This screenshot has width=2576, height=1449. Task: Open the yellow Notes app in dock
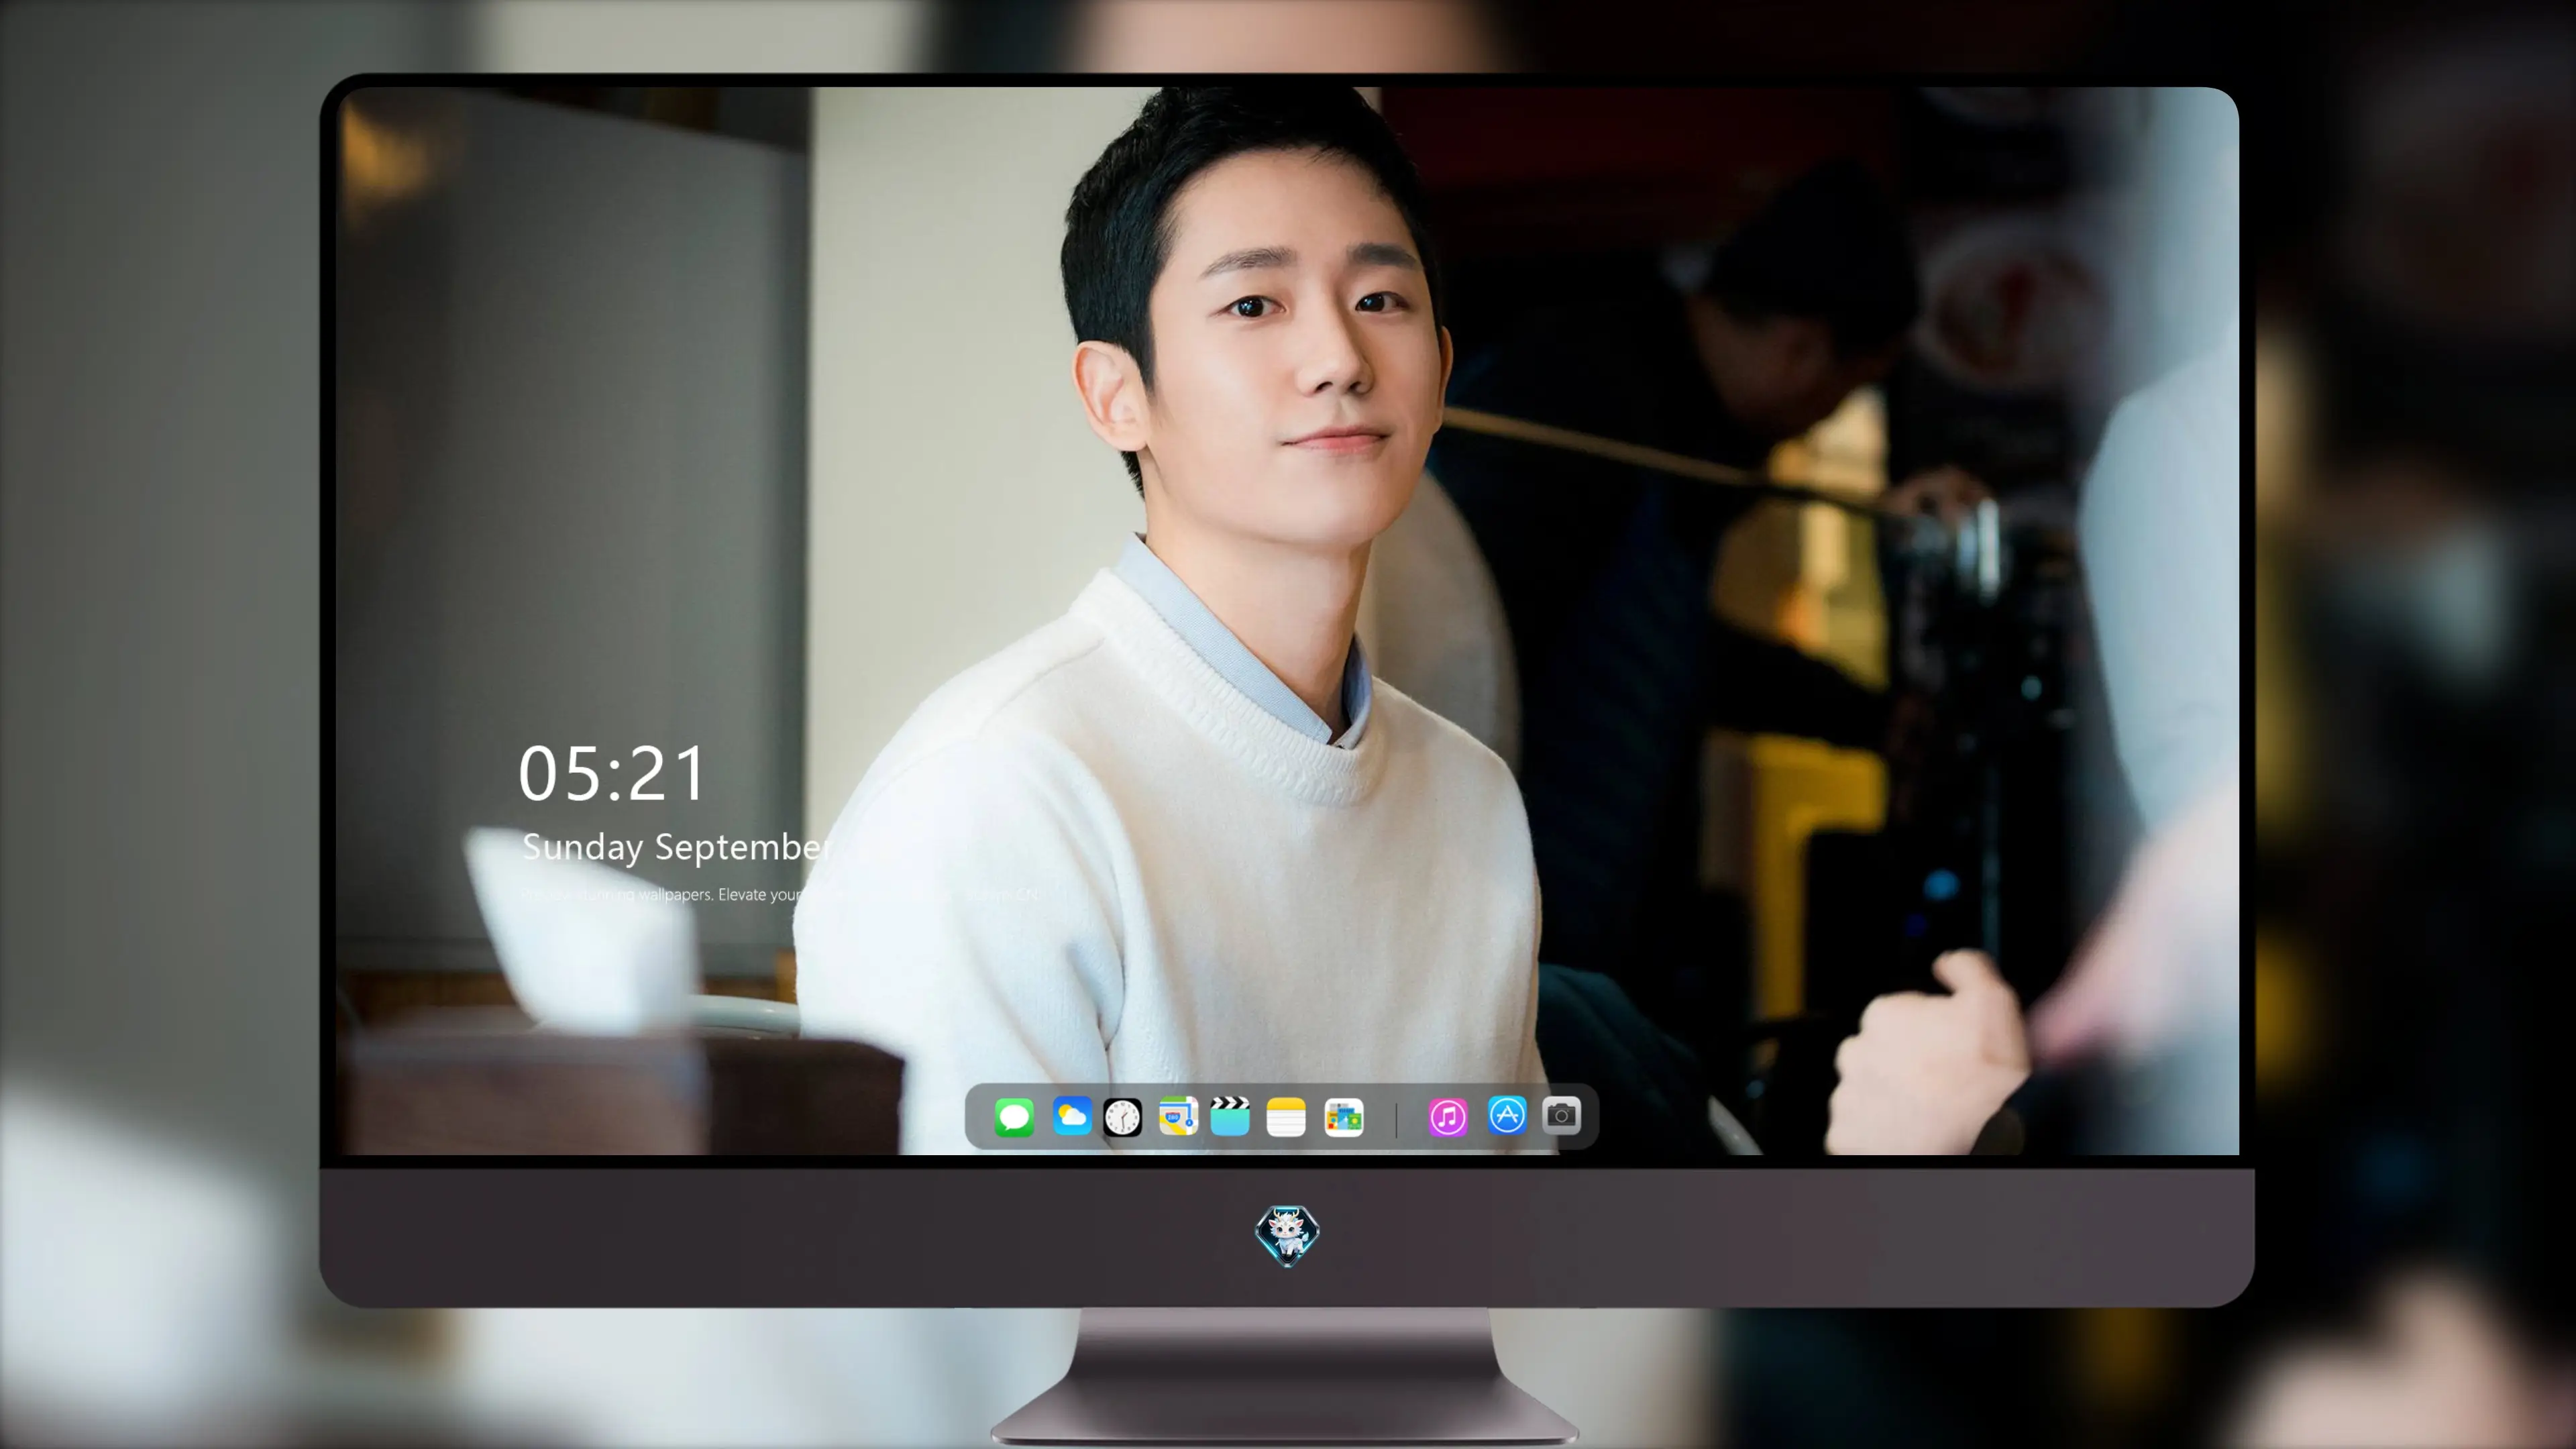pos(1286,1117)
